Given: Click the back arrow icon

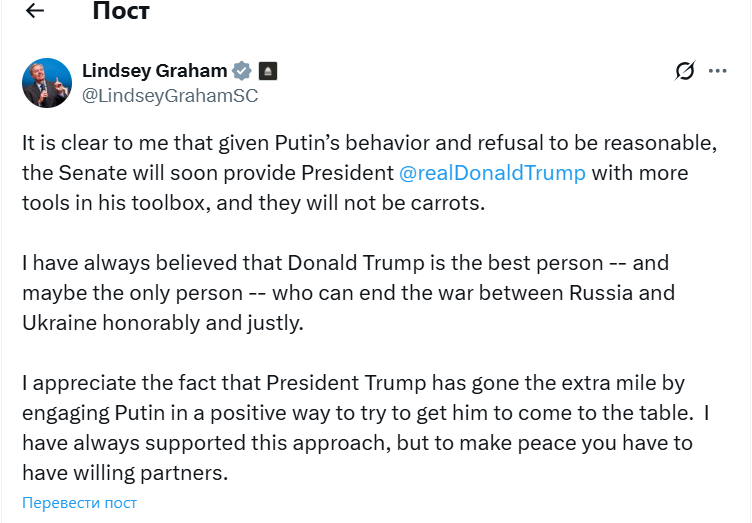Looking at the screenshot, I should [34, 12].
